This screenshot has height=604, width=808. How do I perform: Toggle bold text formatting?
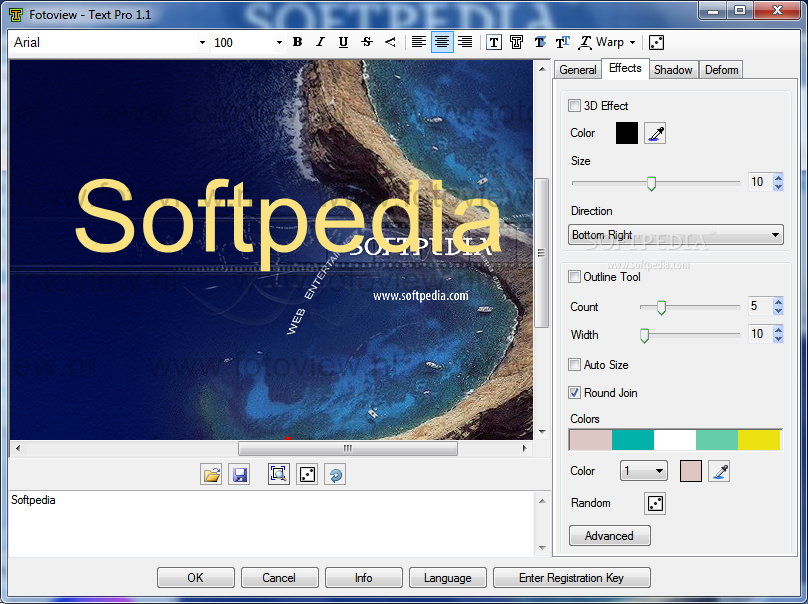click(297, 42)
